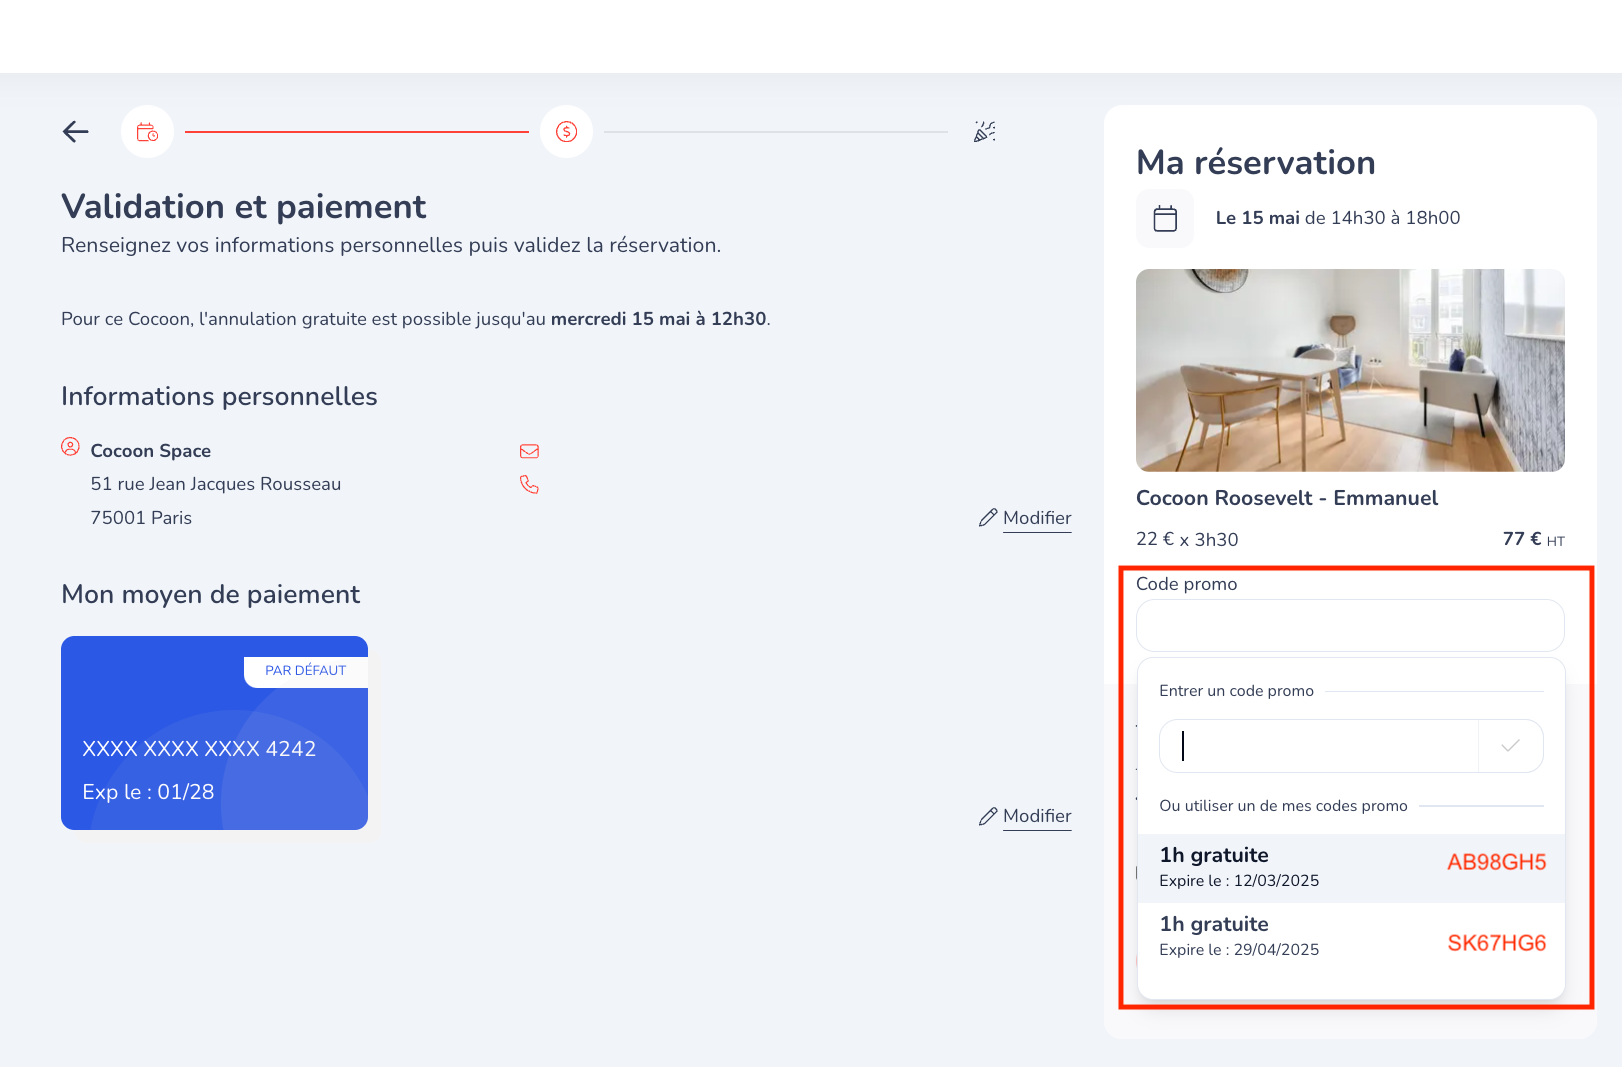Screen dimensions: 1622x1067
Task: Click the Ou utiliser un de mes codes promo label
Action: [1283, 806]
